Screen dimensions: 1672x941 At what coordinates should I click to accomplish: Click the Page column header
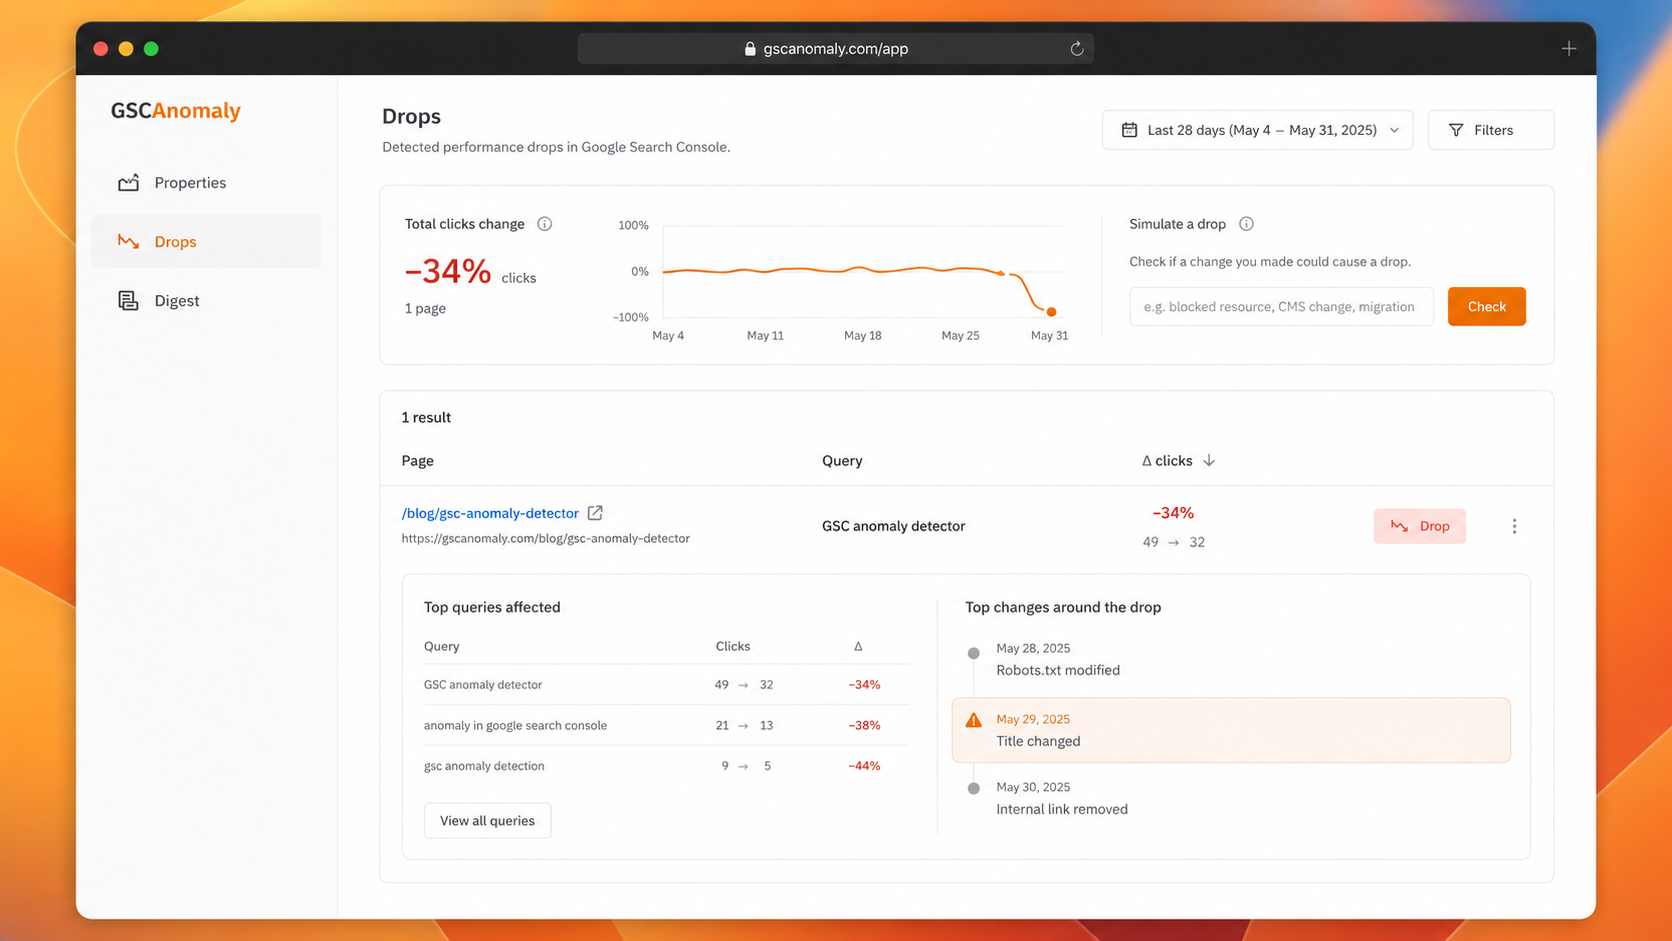click(418, 461)
